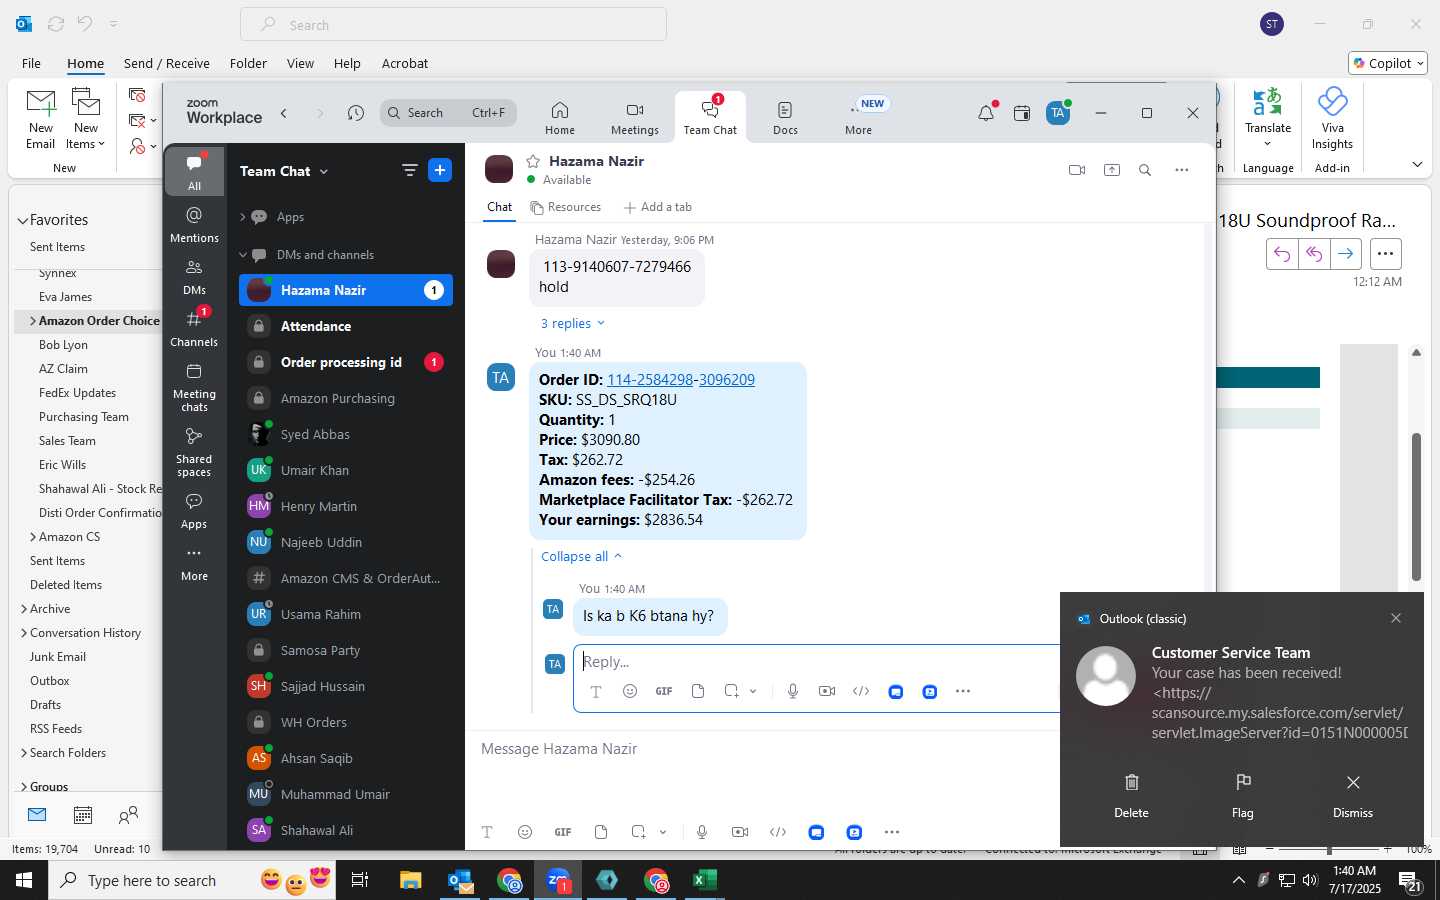
Task: Open chat with Umair Khan
Action: click(x=346, y=470)
